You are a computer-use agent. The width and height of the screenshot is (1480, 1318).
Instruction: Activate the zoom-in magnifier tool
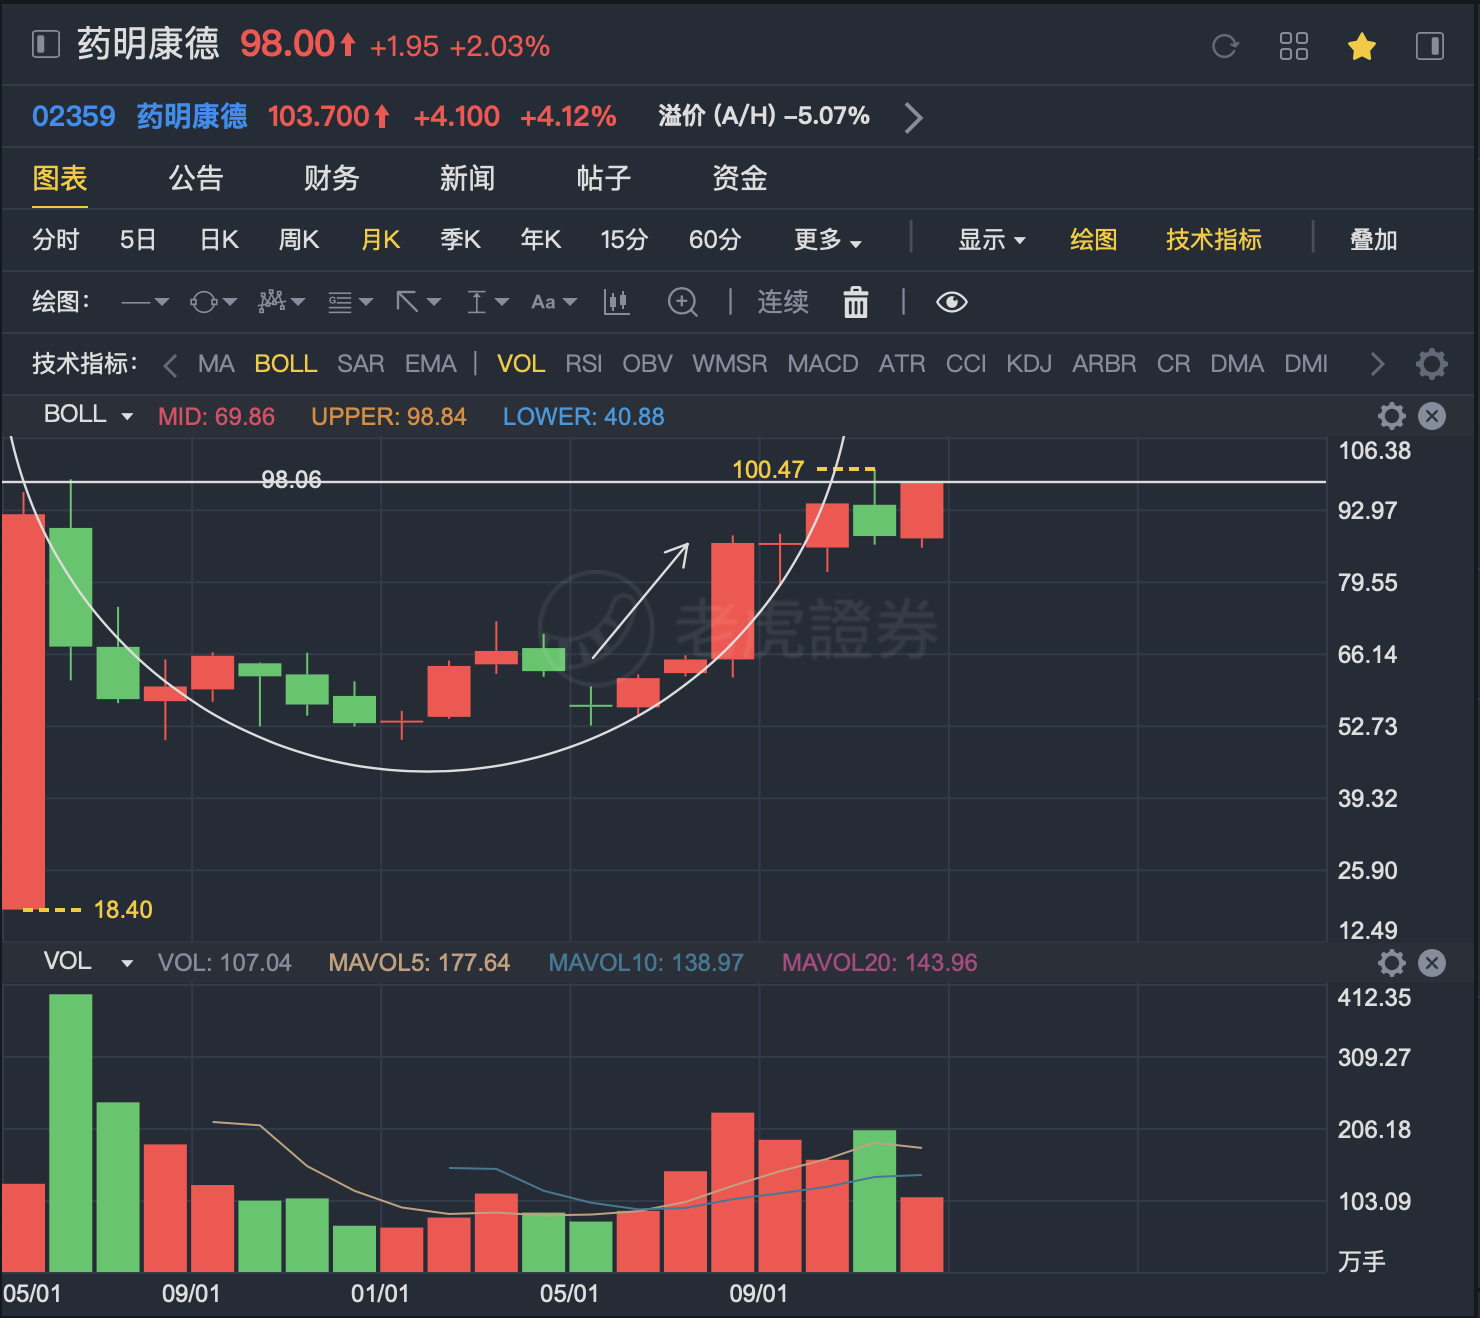683,302
